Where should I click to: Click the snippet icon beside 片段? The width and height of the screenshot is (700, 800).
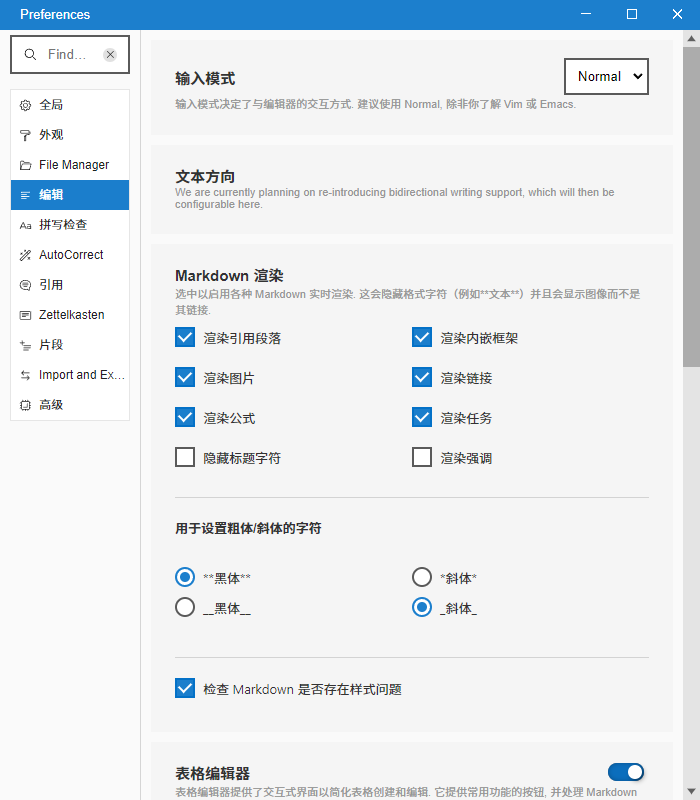tap(25, 345)
